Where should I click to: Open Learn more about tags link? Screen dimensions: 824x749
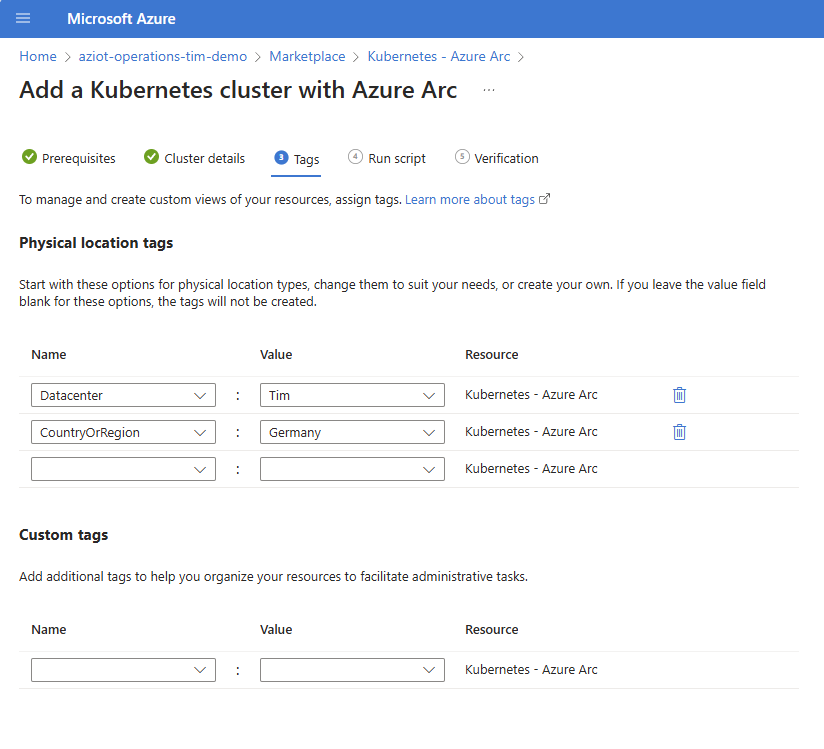pyautogui.click(x=470, y=200)
